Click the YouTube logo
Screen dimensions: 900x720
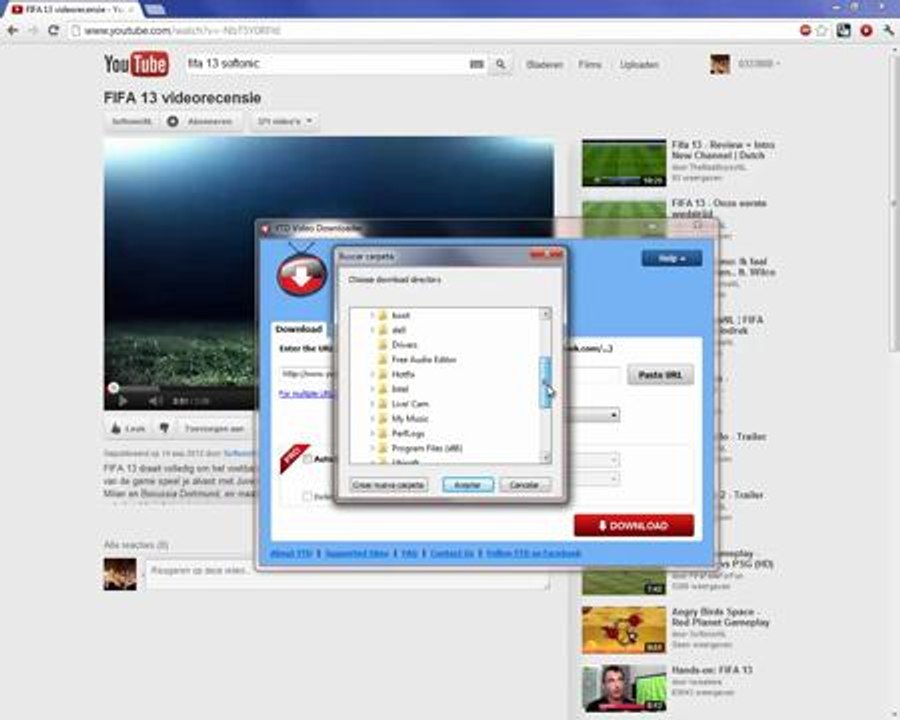tap(136, 64)
